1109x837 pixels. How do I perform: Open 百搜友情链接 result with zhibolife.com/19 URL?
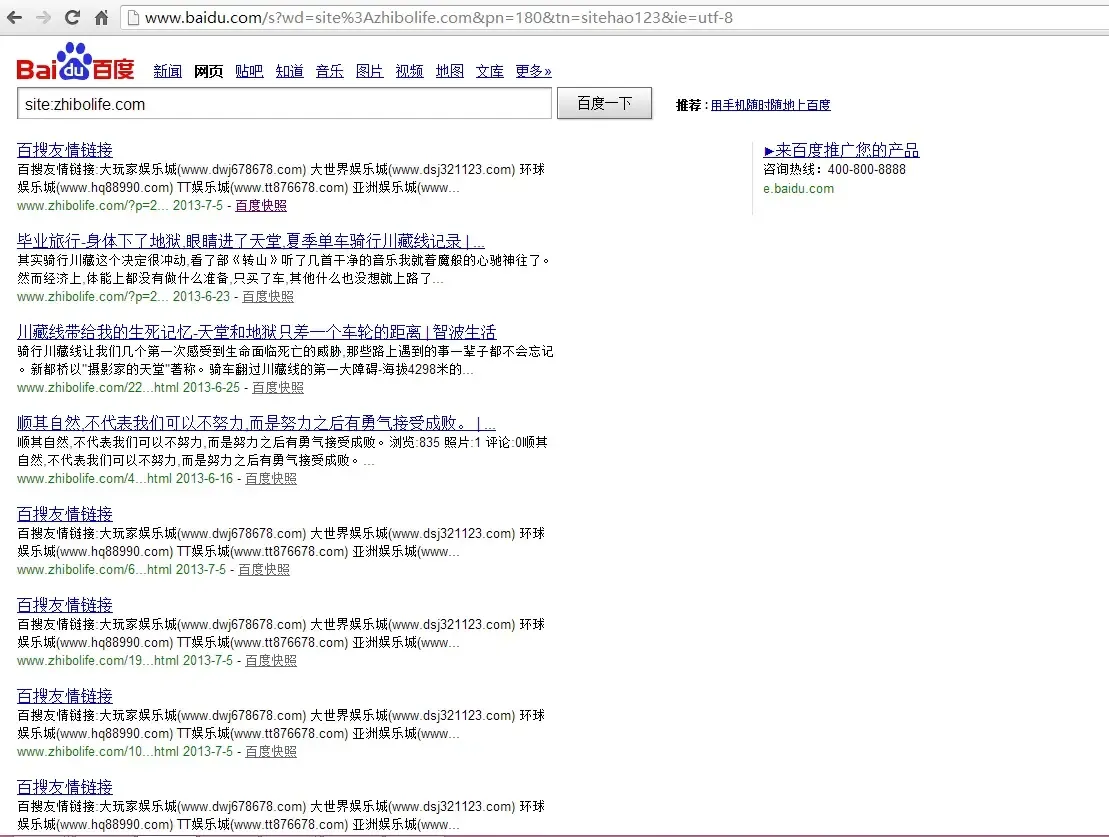[65, 605]
